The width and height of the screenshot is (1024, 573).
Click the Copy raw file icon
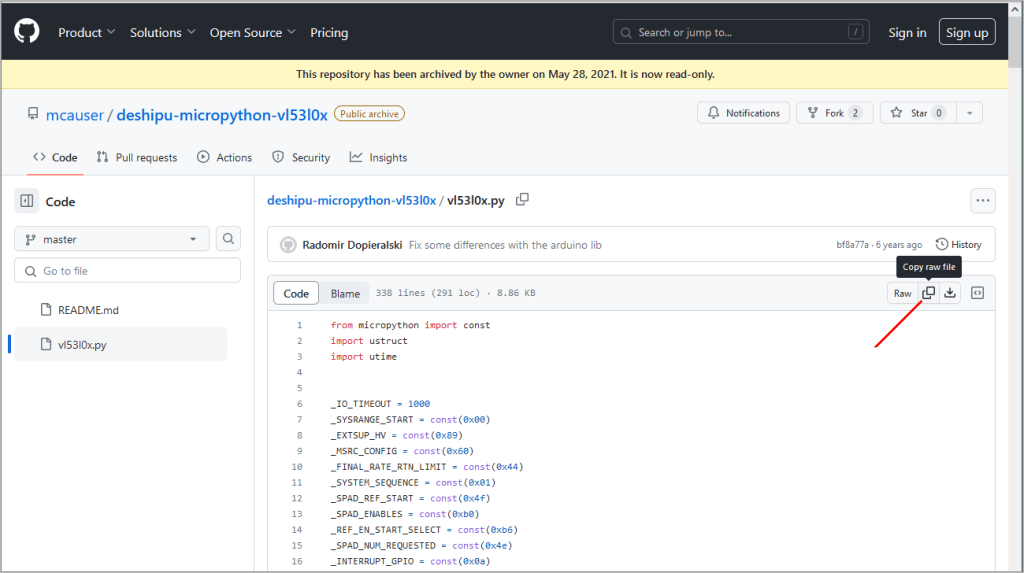928,293
